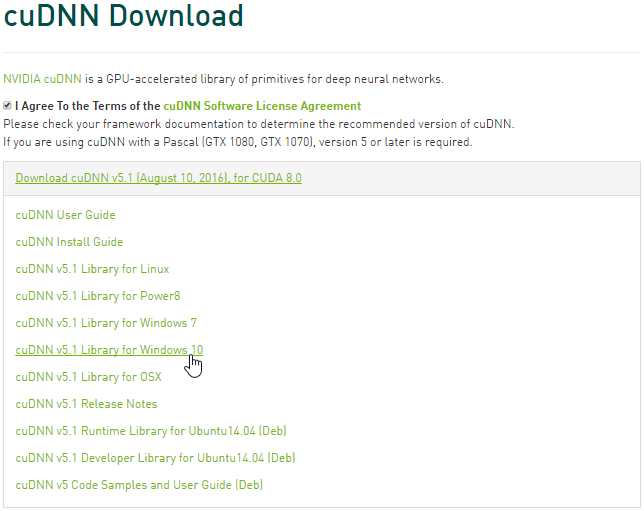Download cuDNN v5.1 Library for OSX
The image size is (644, 511).
coord(88,377)
